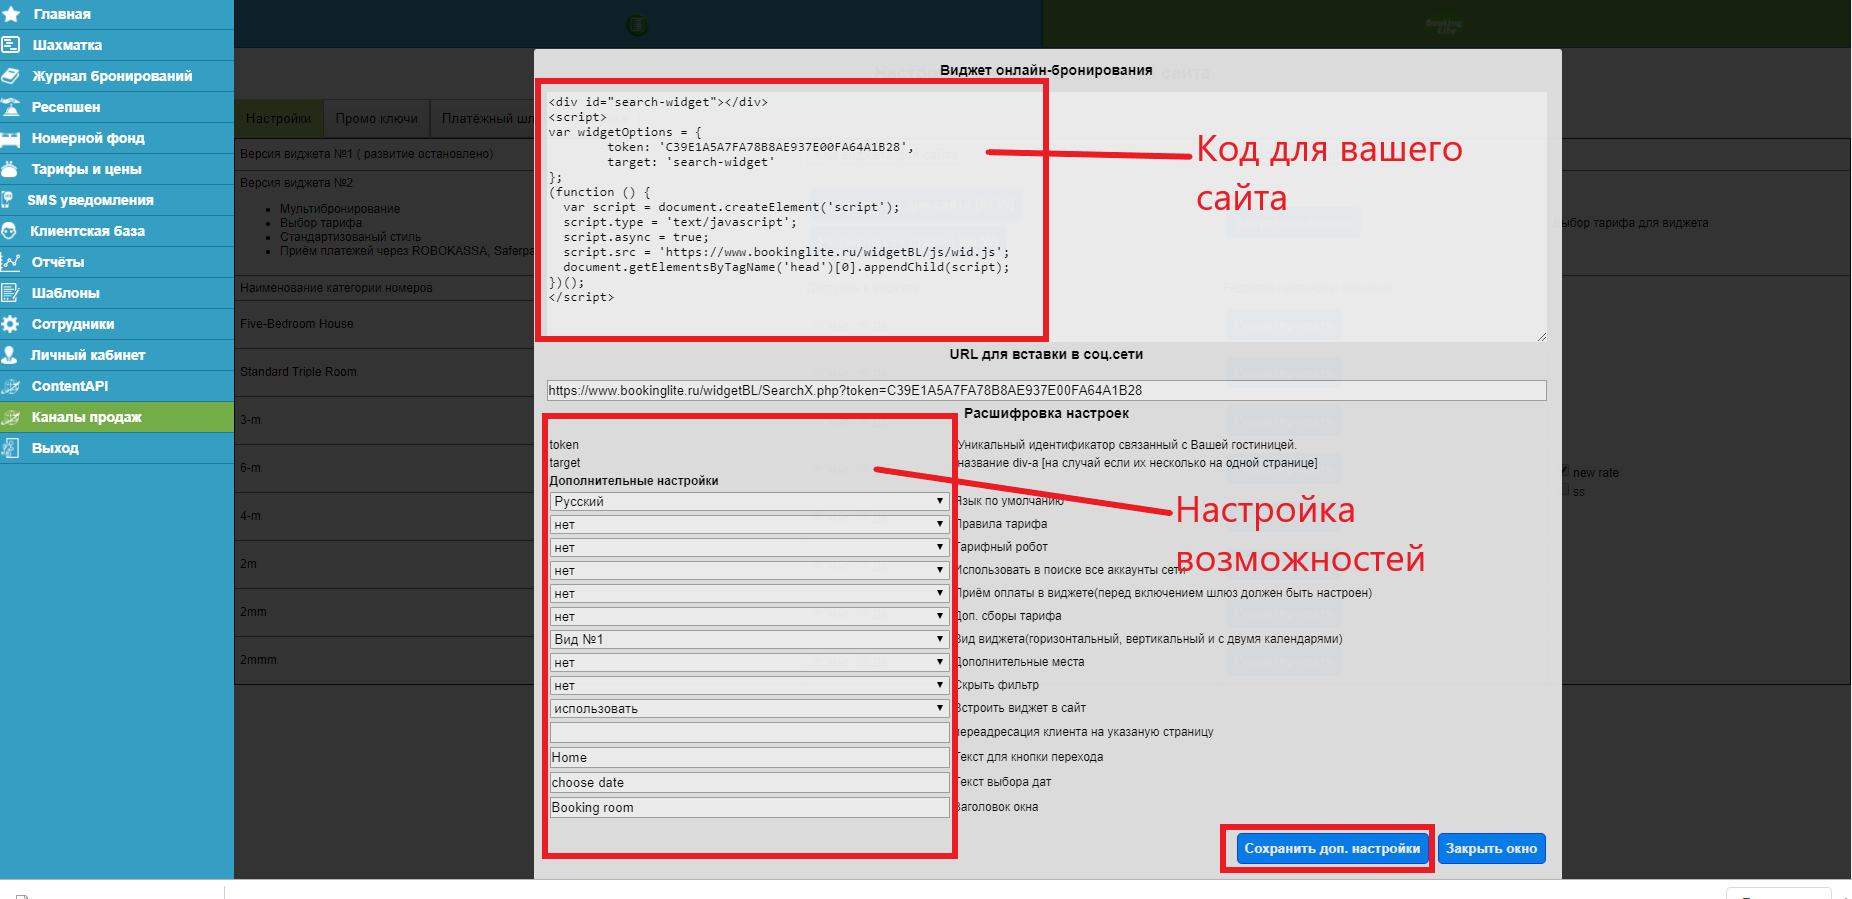This screenshot has height=899, width=1852.
Task: Click the Booking Lite logo in header
Action: pos(1444,26)
